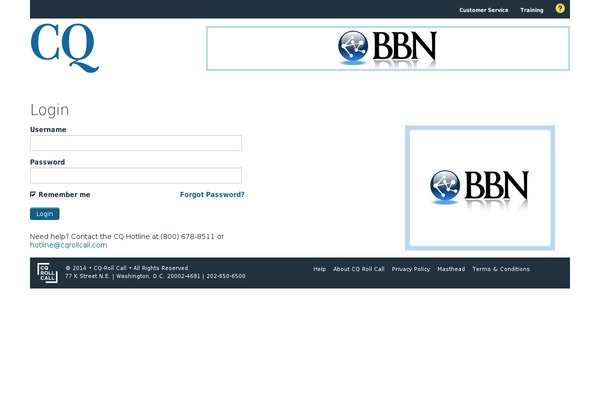The height and width of the screenshot is (400, 600).
Task: Toggle the Remember me checkbox
Action: pyautogui.click(x=33, y=194)
